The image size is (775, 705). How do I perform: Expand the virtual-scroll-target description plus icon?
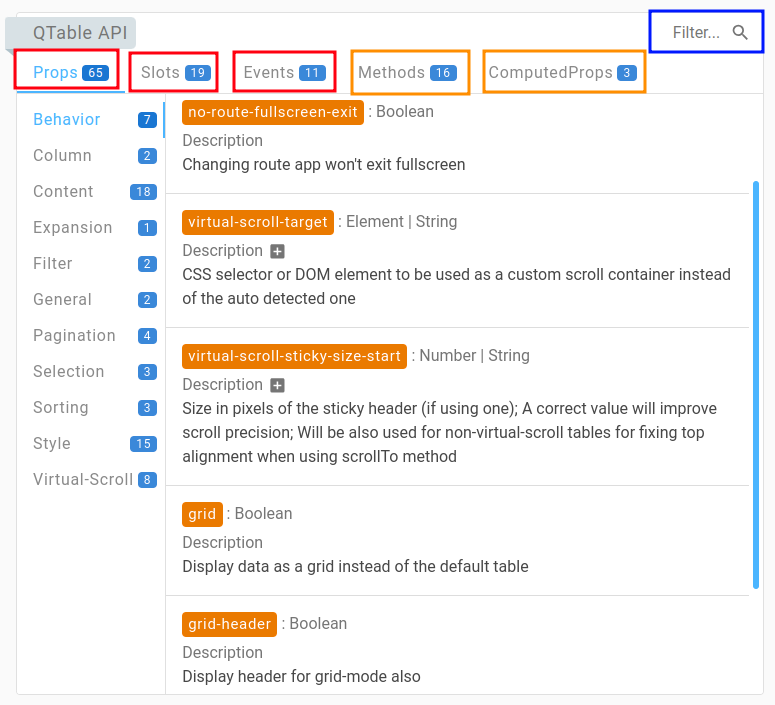tap(278, 251)
